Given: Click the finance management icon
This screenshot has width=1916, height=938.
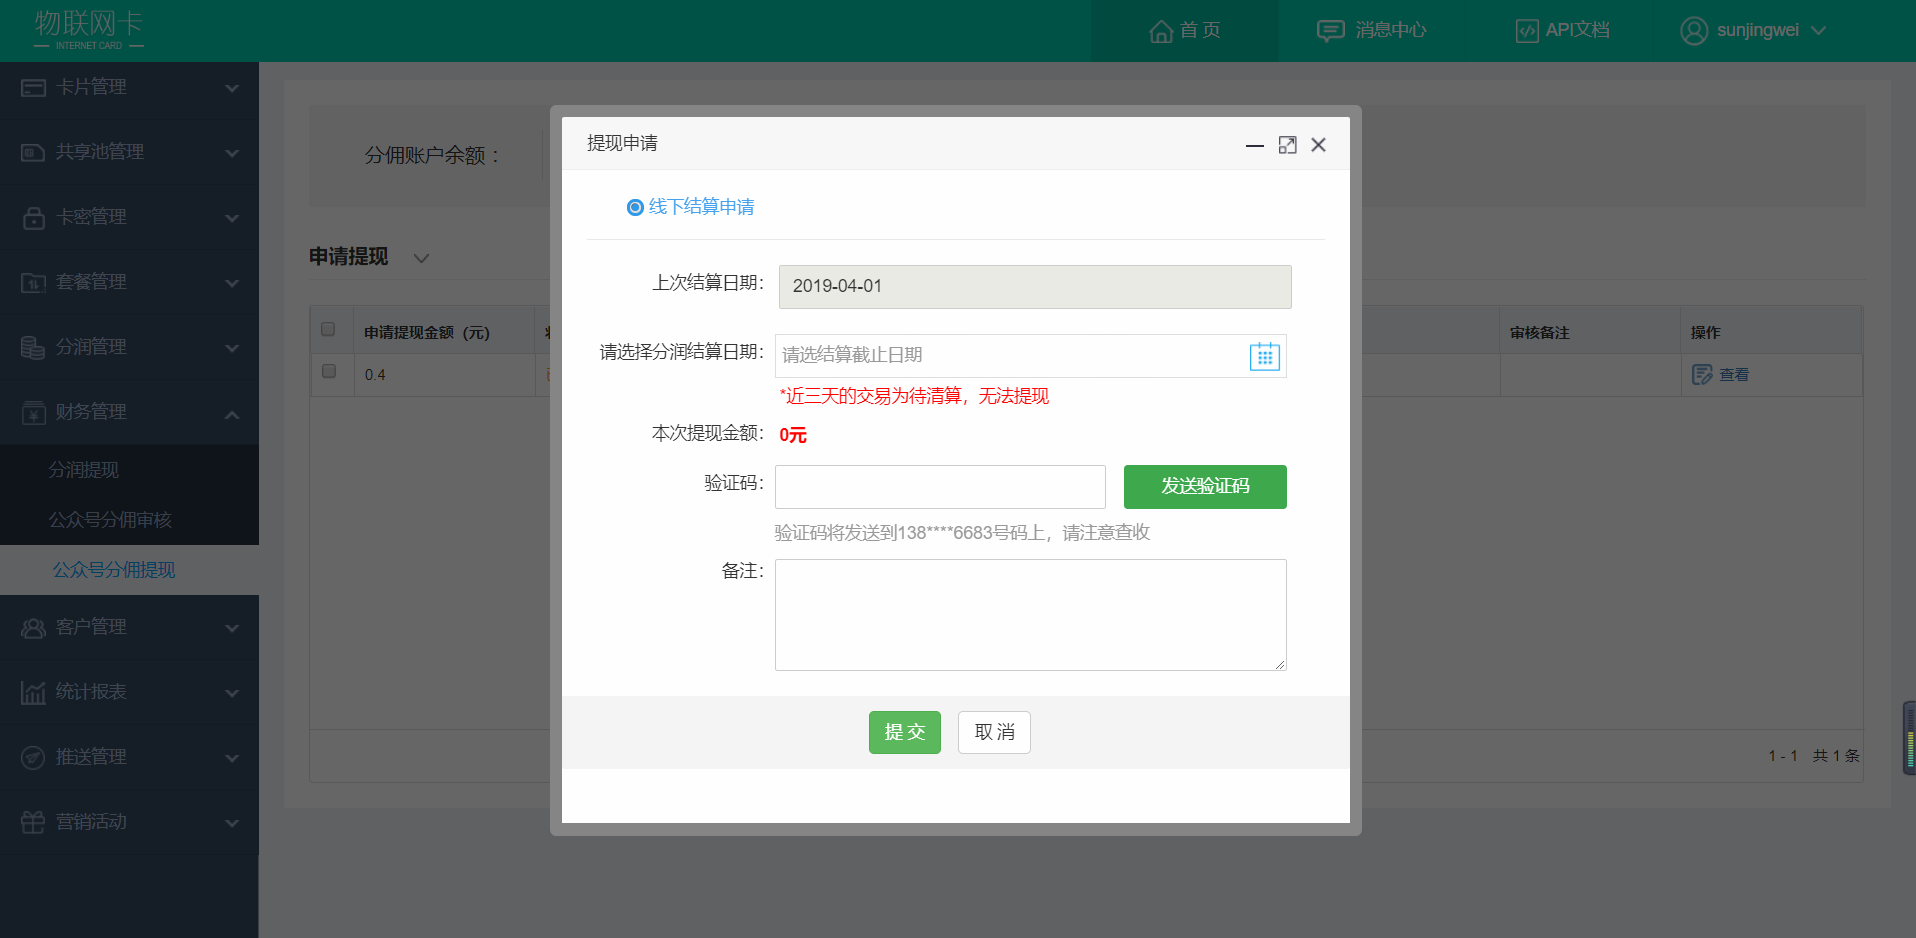Looking at the screenshot, I should coord(33,413).
